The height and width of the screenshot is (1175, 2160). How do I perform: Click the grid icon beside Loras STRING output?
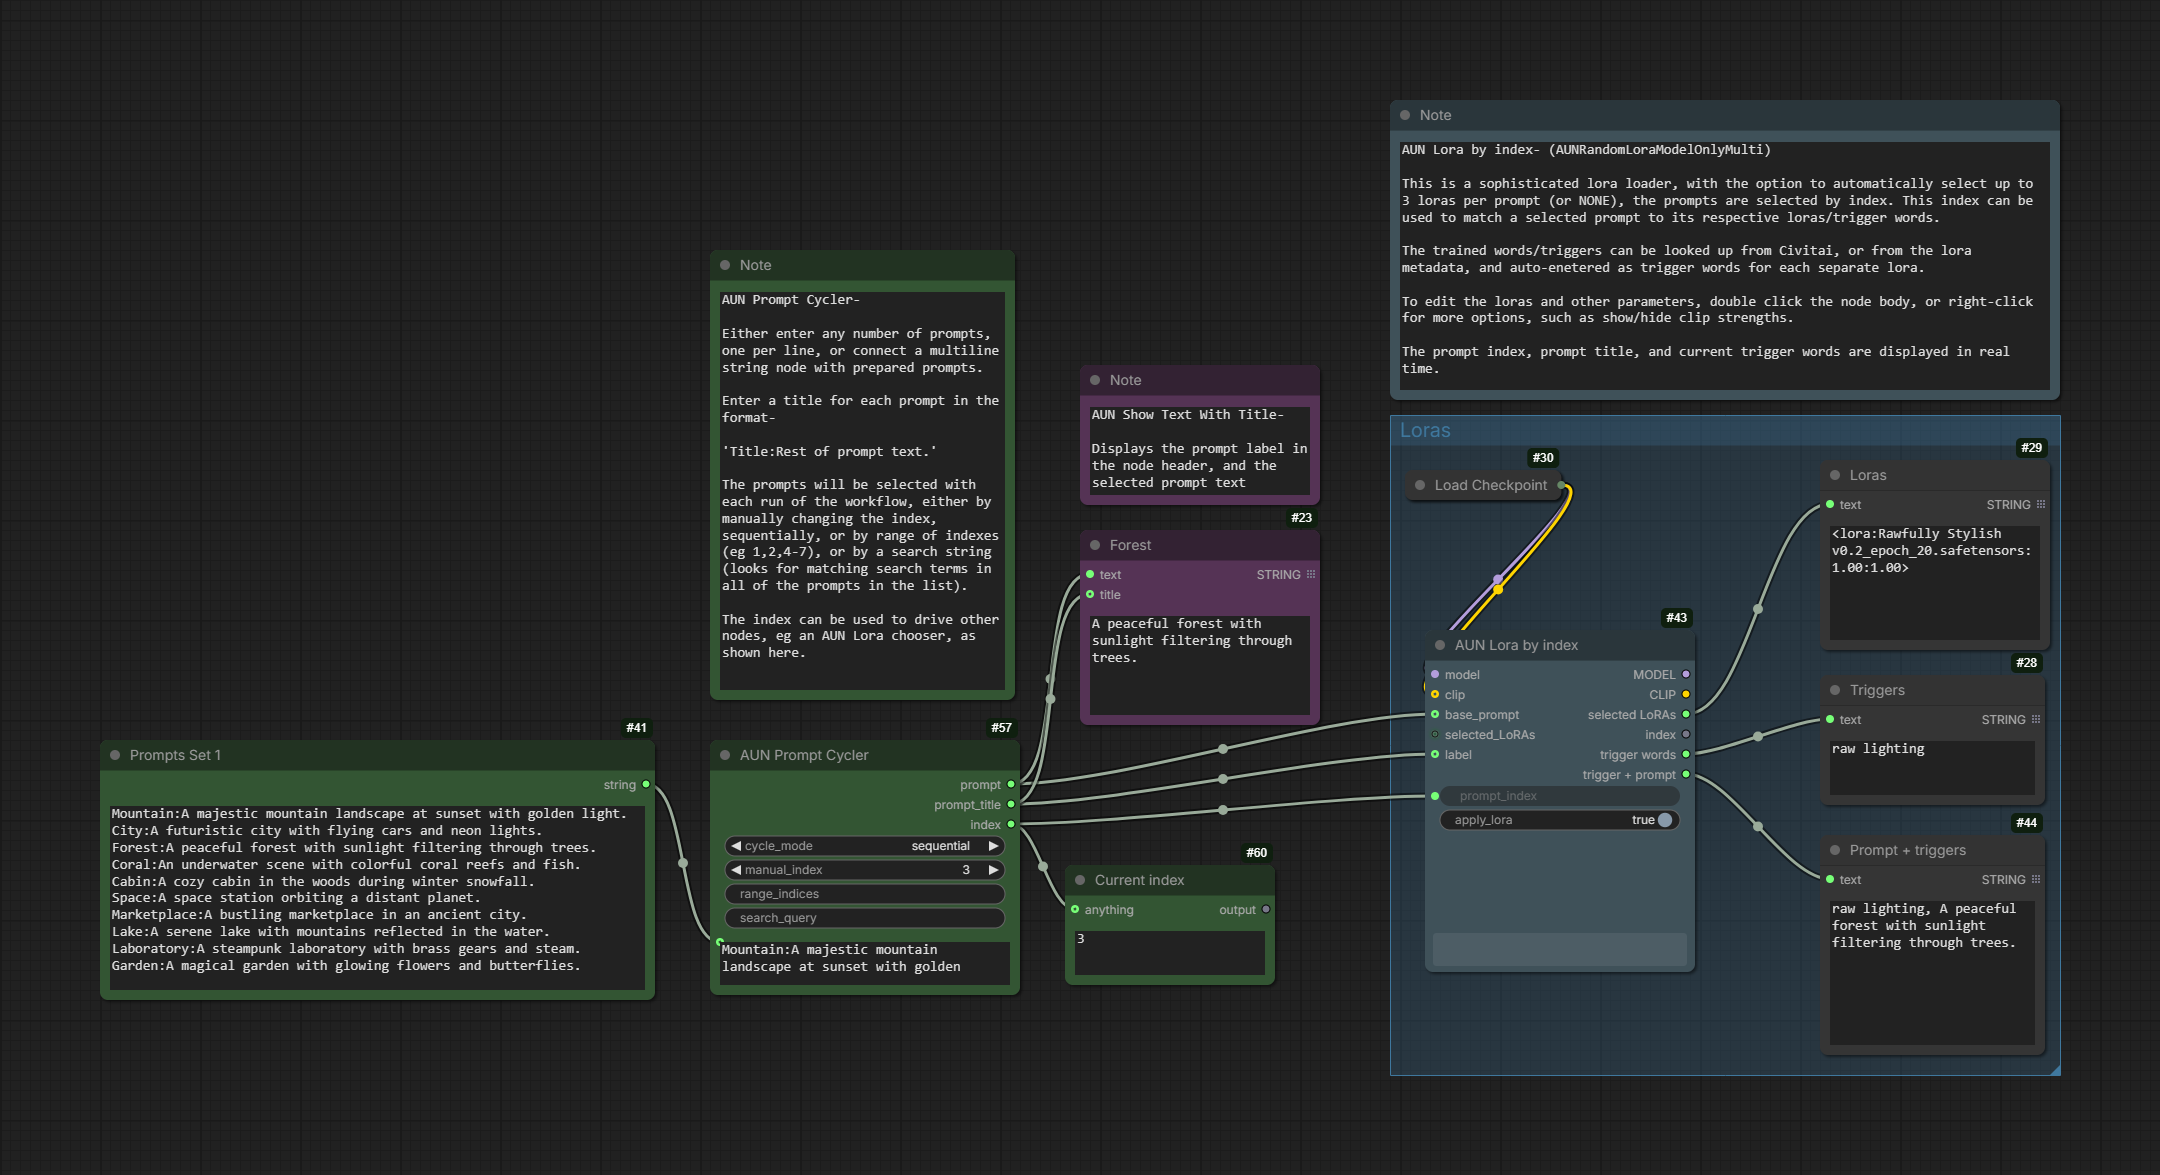[x=2041, y=504]
